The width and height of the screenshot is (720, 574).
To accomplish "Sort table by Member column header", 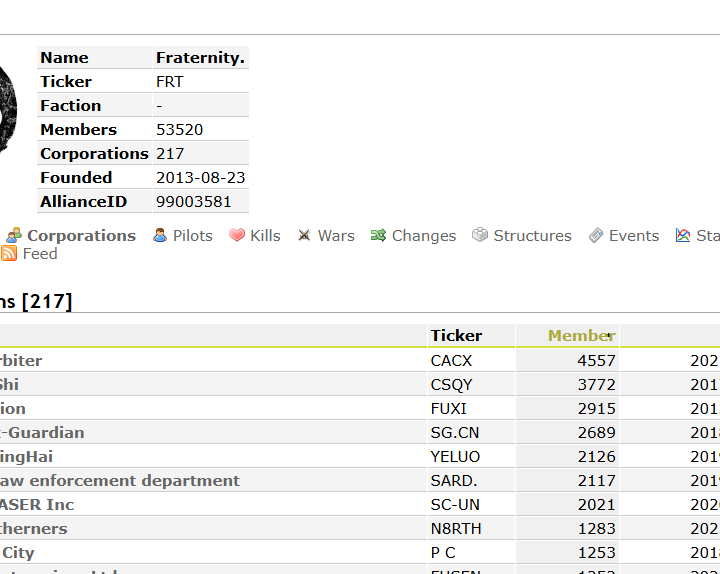I will point(576,336).
